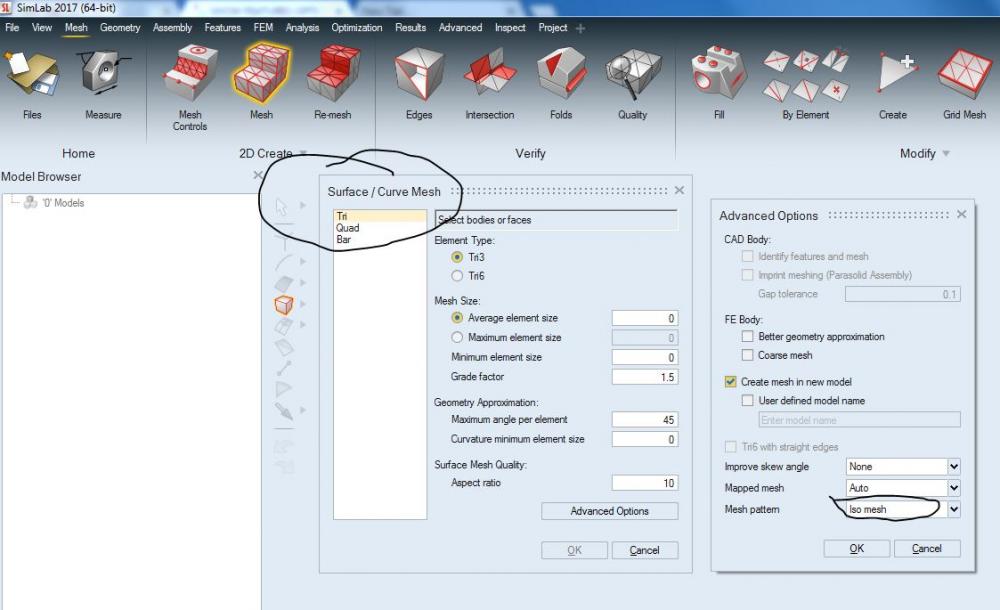Click the Advanced Options button
This screenshot has height=610, width=1000.
click(x=610, y=511)
